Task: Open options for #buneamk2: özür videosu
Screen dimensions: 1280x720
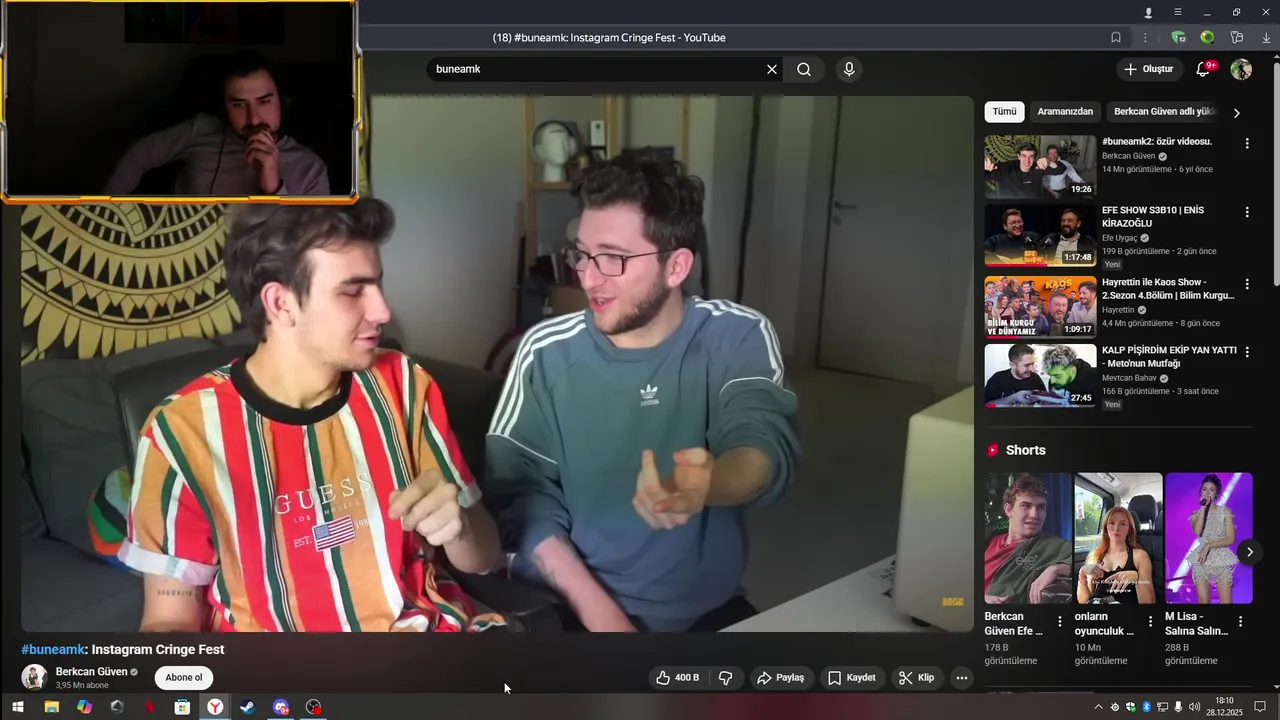Action: click(1247, 143)
